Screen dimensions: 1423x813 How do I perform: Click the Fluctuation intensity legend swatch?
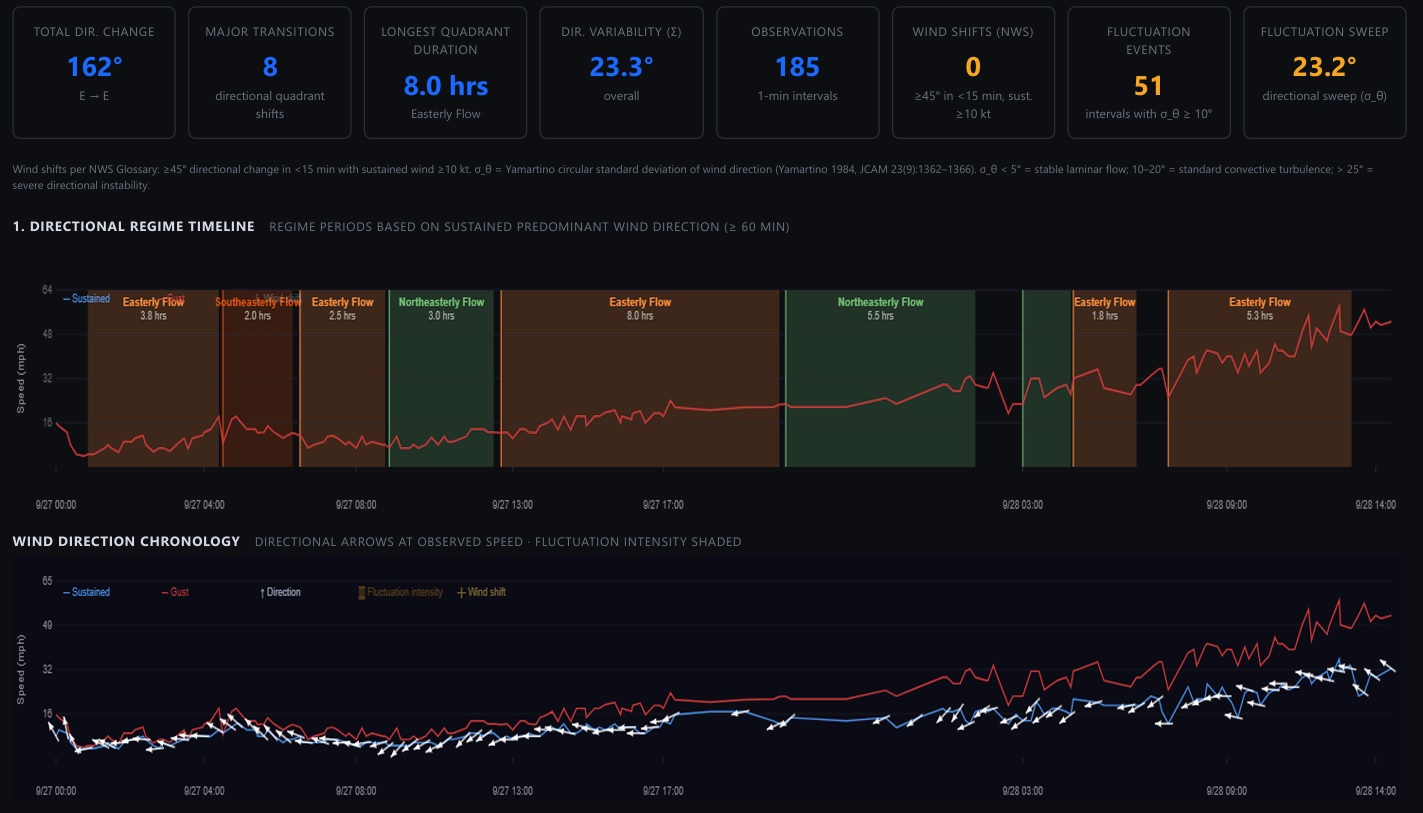point(362,592)
